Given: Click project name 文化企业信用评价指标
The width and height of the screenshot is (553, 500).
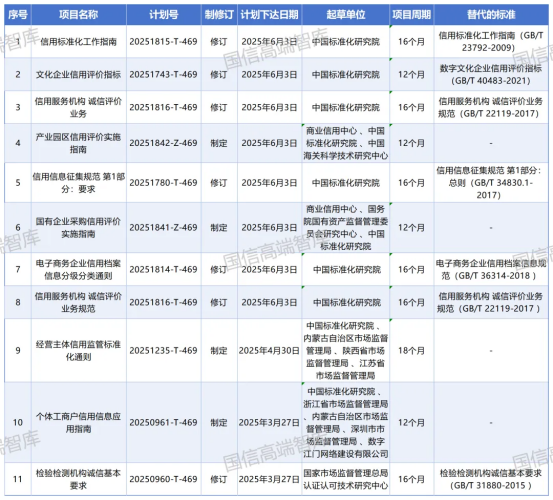Looking at the screenshot, I should coord(78,75).
